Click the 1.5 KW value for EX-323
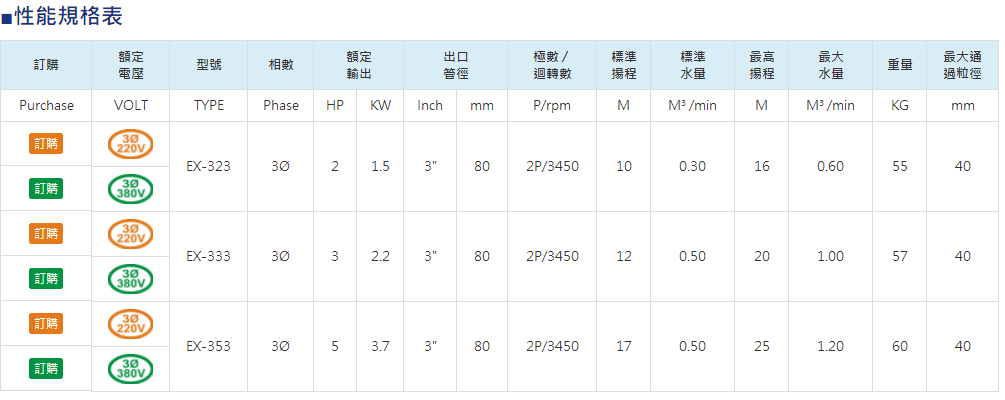 click(x=380, y=166)
